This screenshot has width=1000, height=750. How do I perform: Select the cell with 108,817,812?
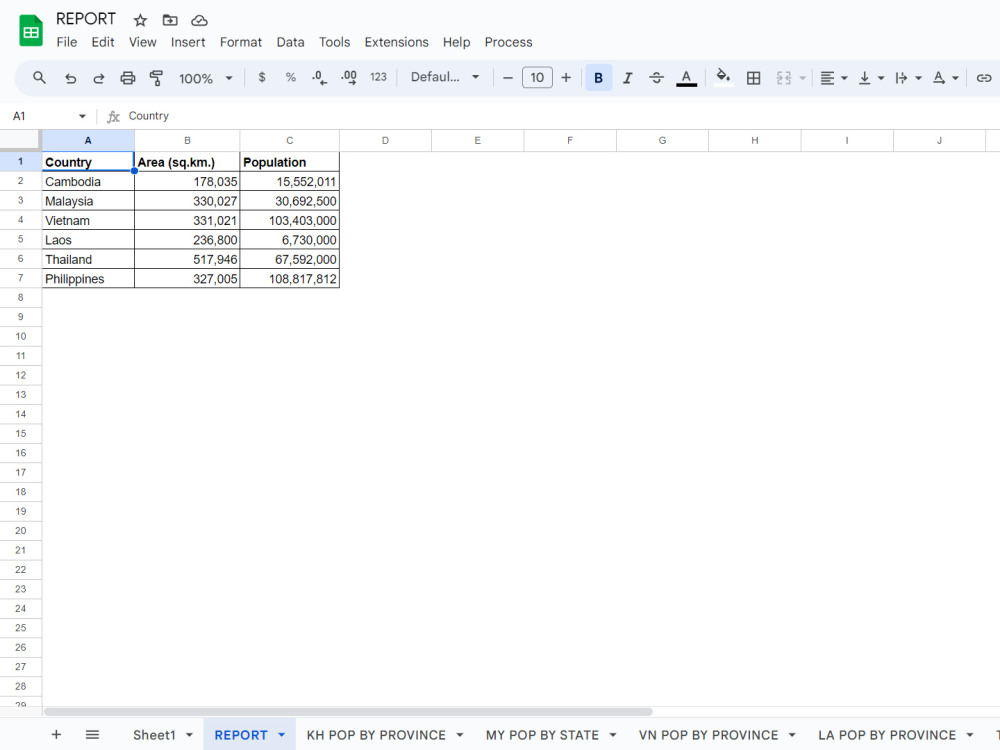pos(290,279)
